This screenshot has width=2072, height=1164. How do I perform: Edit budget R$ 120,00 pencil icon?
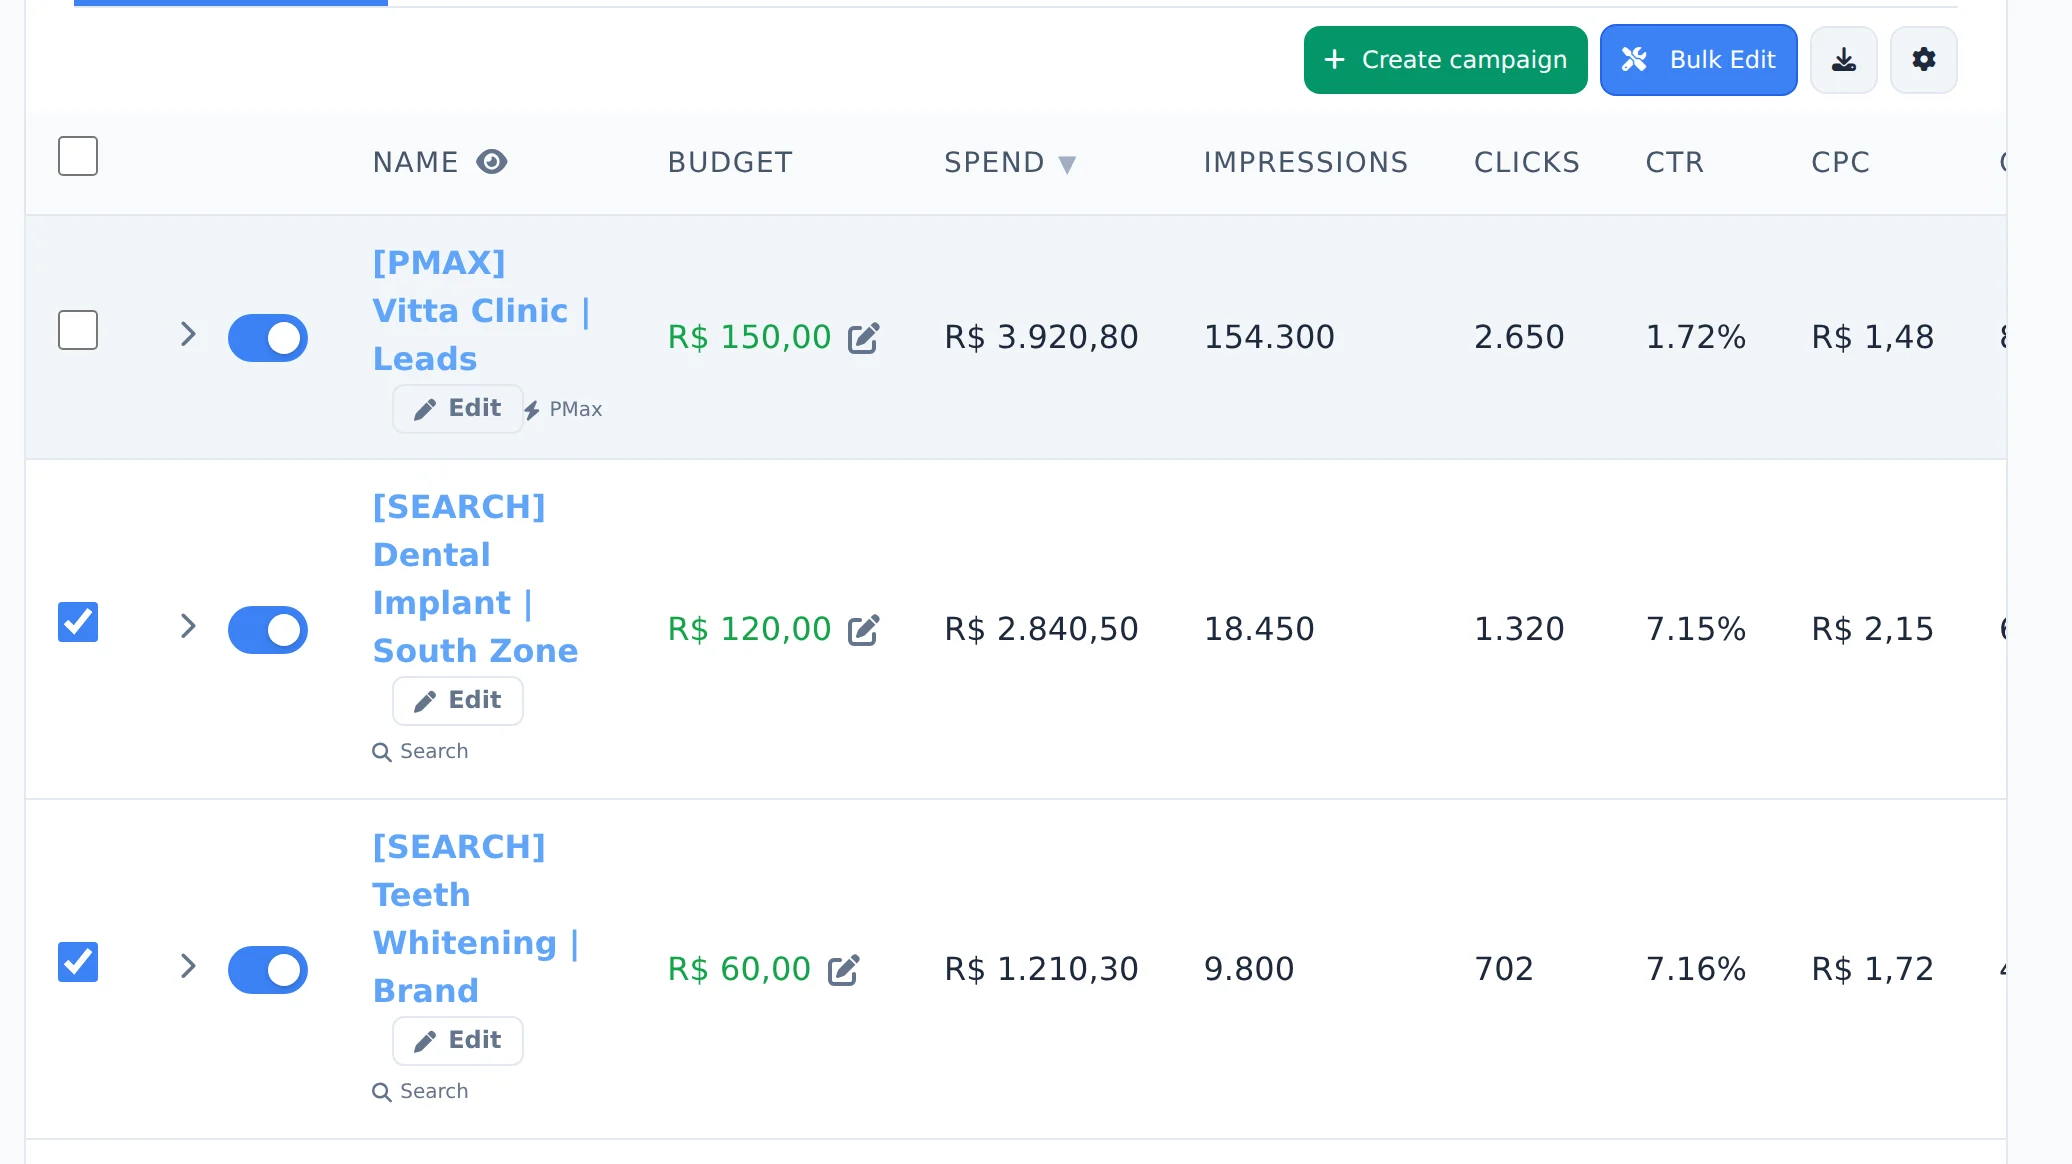pos(863,630)
